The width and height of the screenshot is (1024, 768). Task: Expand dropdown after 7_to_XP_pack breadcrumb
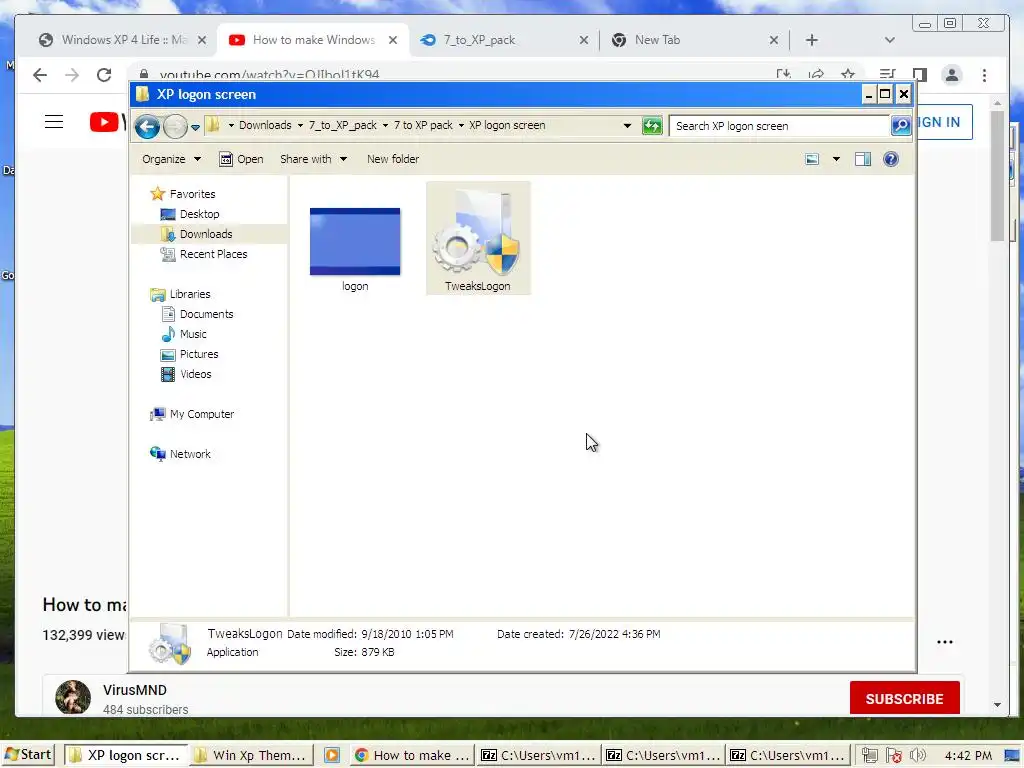coord(385,125)
